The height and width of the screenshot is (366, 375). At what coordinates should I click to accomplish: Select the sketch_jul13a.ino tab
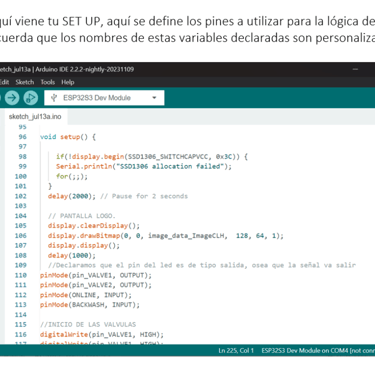[35, 117]
